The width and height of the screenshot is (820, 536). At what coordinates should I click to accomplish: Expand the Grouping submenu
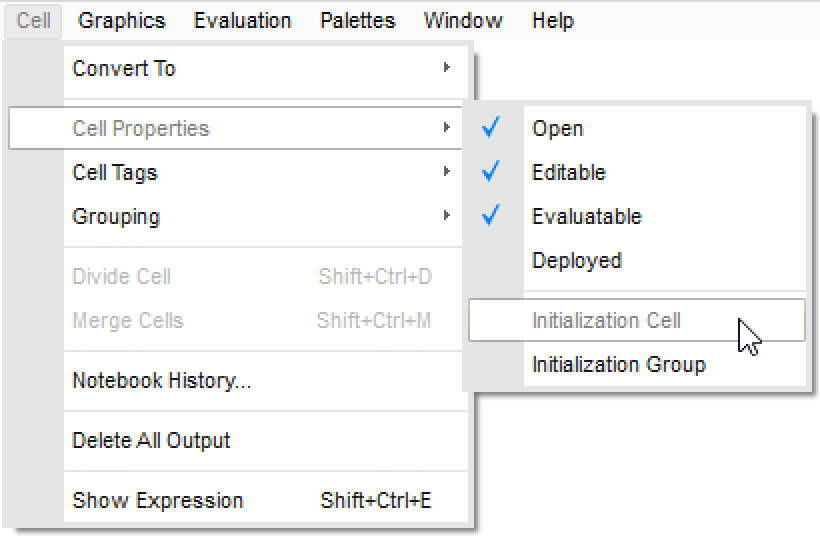point(116,217)
